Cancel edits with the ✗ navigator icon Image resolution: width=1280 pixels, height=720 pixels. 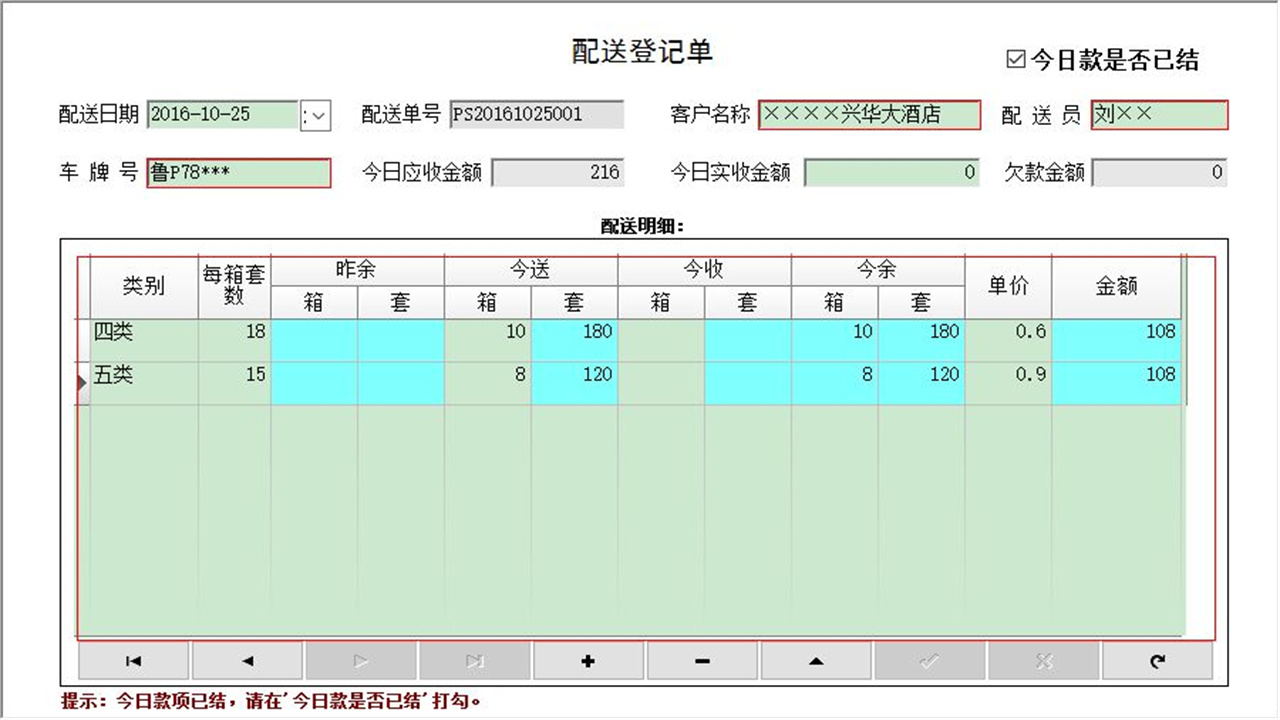(x=1044, y=660)
